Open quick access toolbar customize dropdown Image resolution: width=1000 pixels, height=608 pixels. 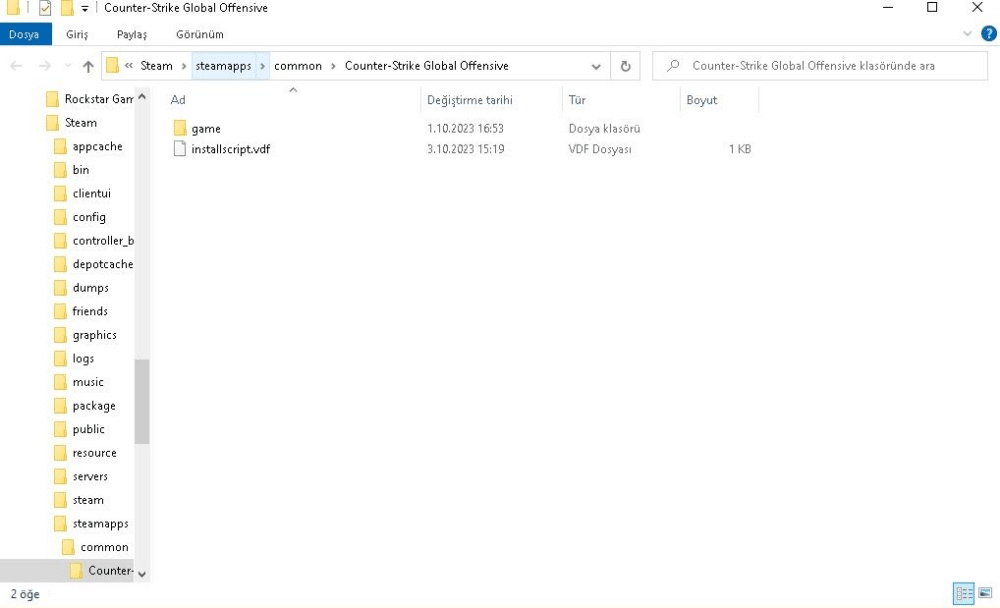(85, 9)
